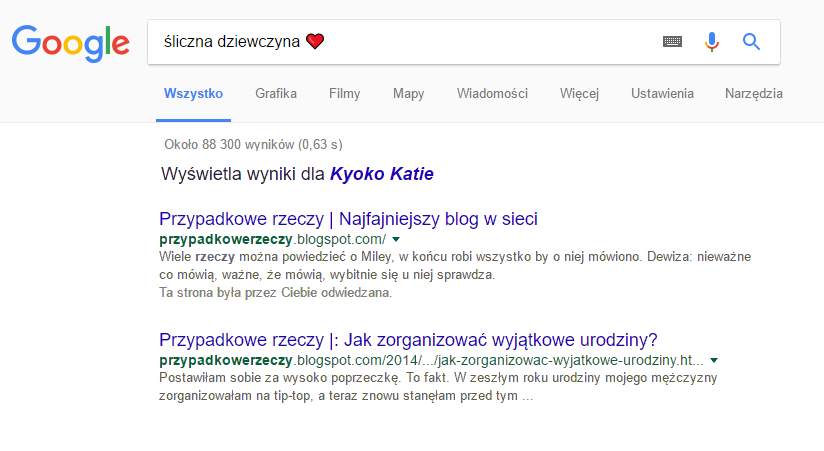
Task: Open Narzędzia search tools
Action: pyautogui.click(x=754, y=94)
